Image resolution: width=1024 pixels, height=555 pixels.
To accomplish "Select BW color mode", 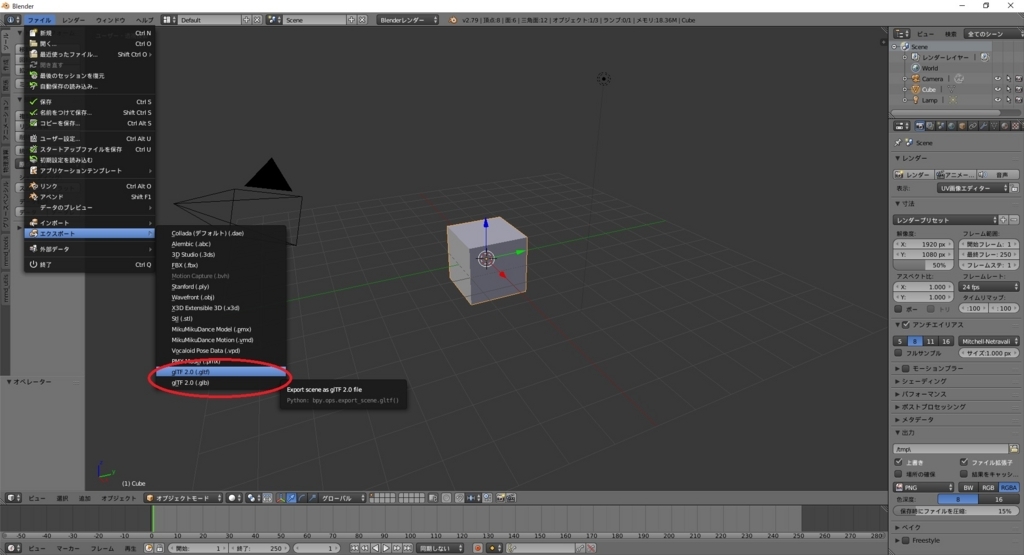I will point(968,488).
